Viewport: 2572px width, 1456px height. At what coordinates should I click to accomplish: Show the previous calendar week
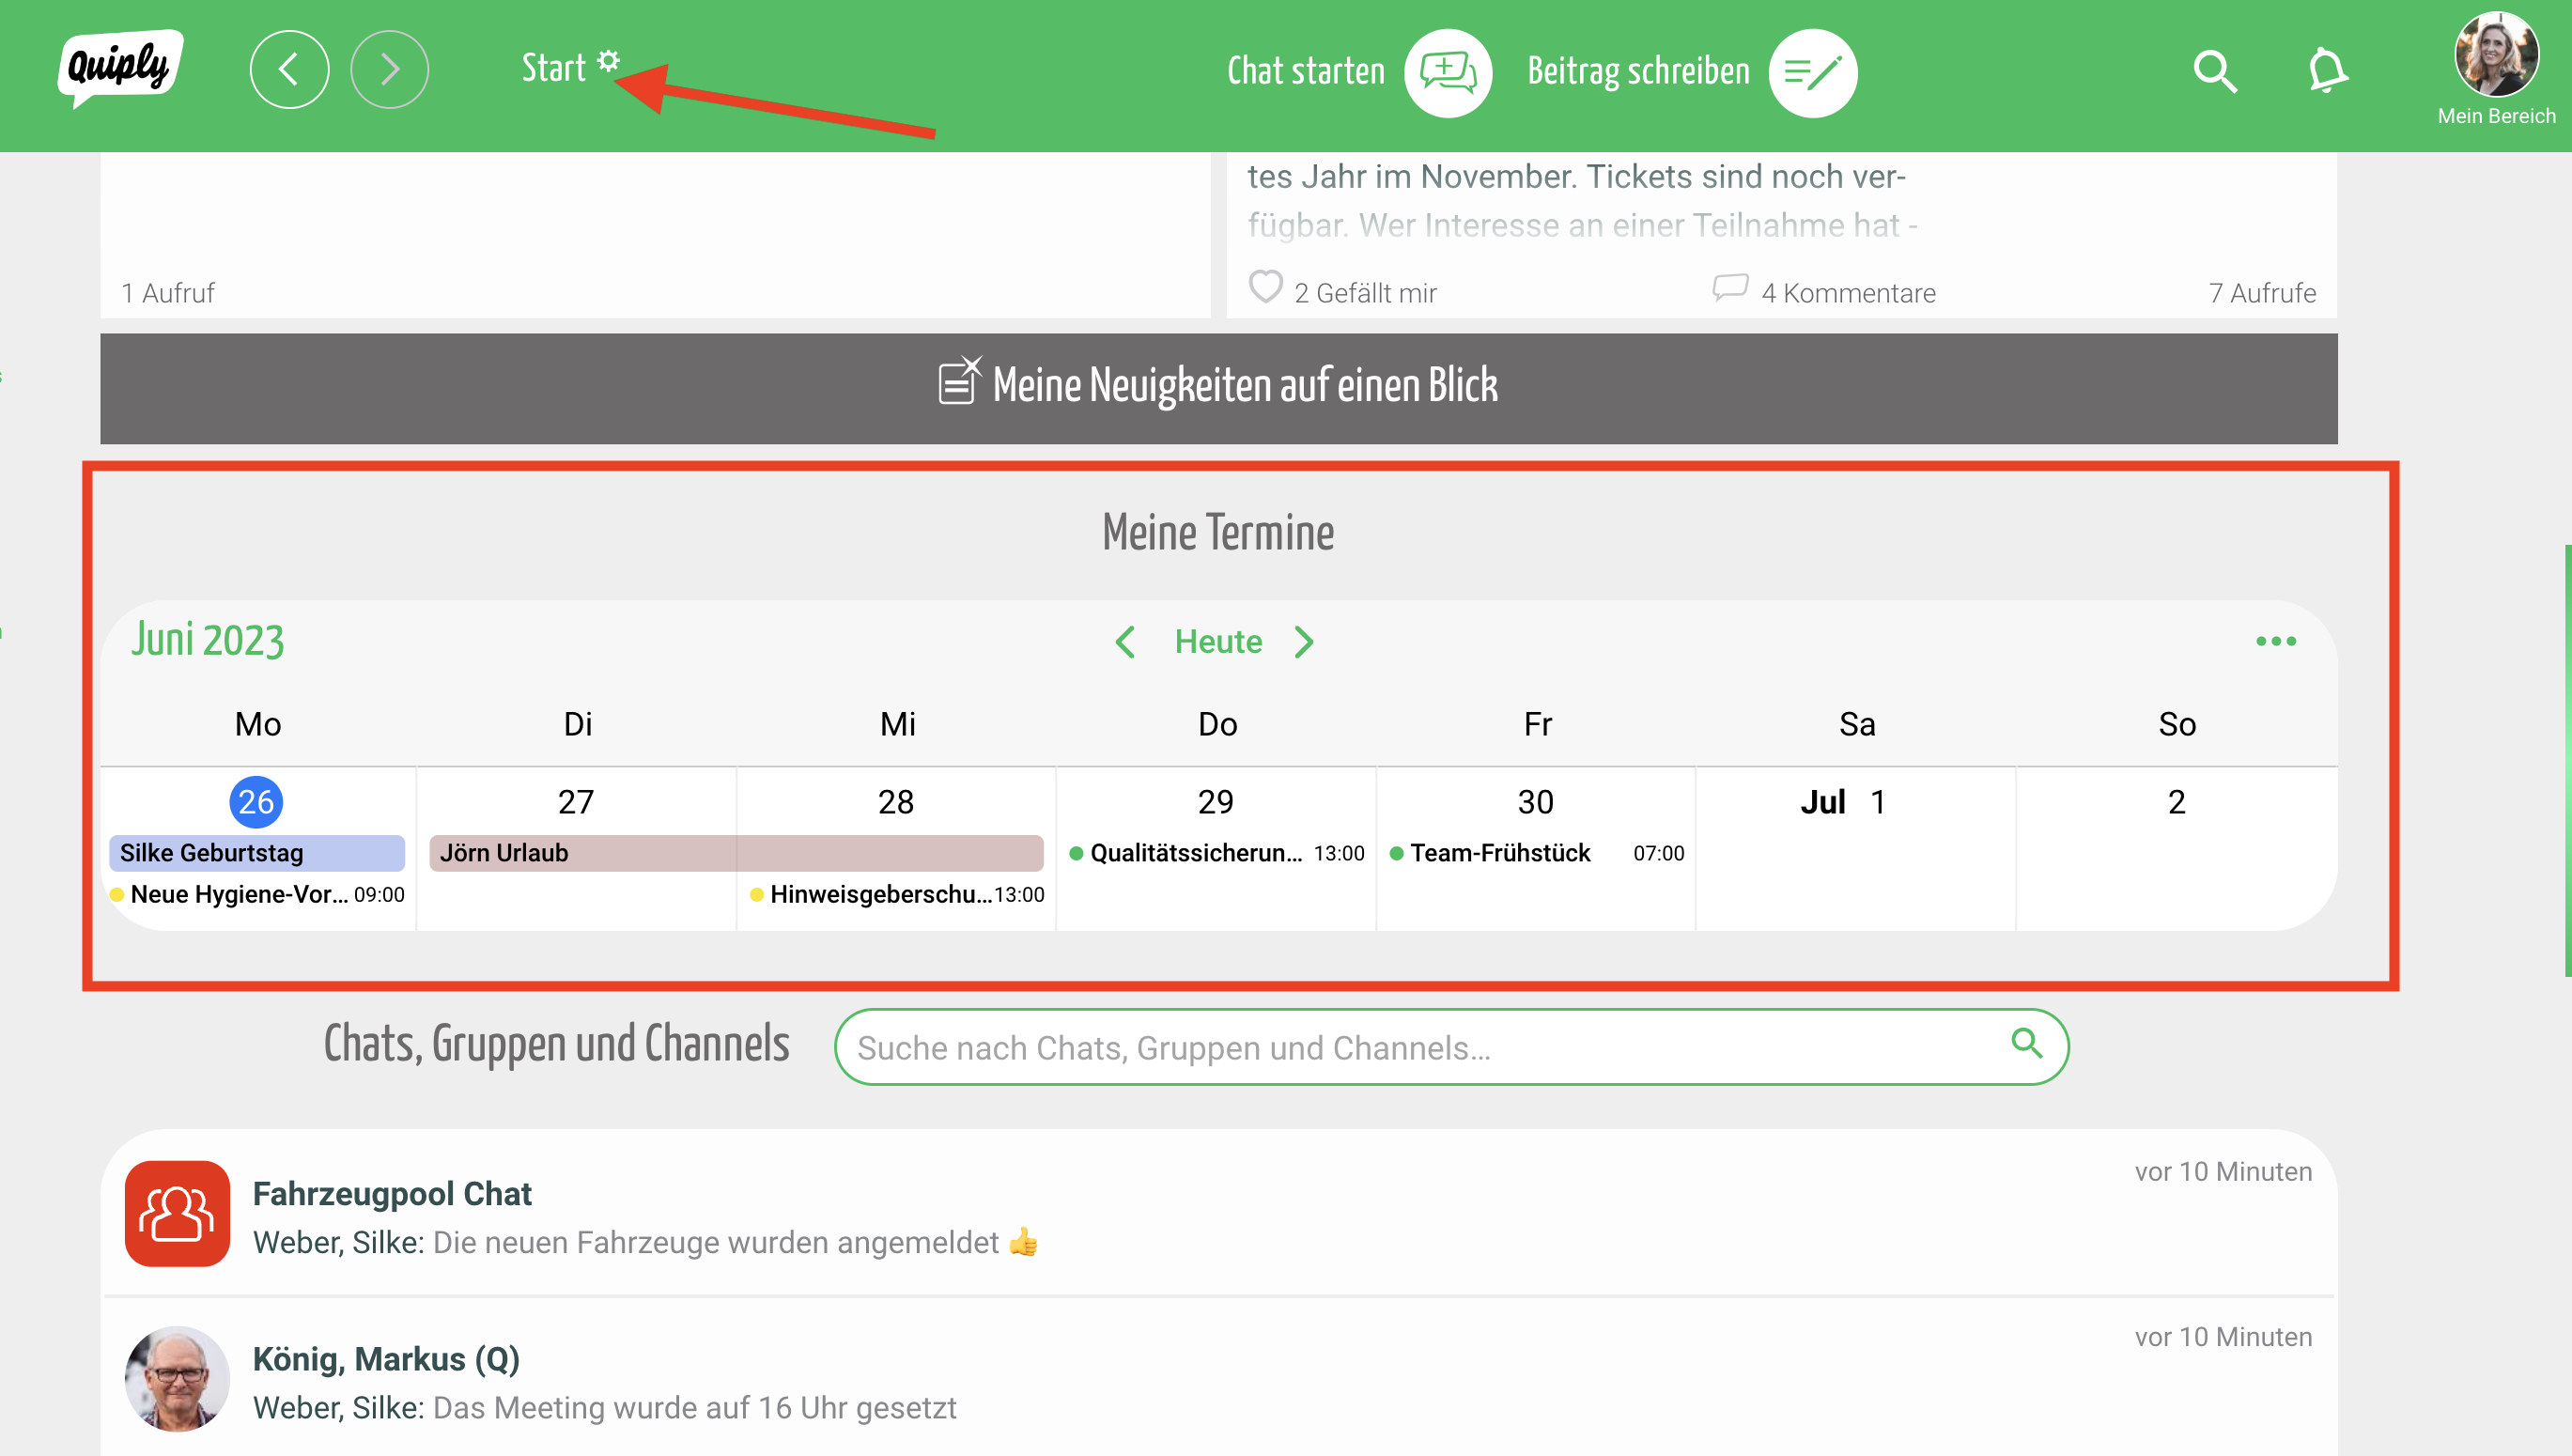(1125, 642)
